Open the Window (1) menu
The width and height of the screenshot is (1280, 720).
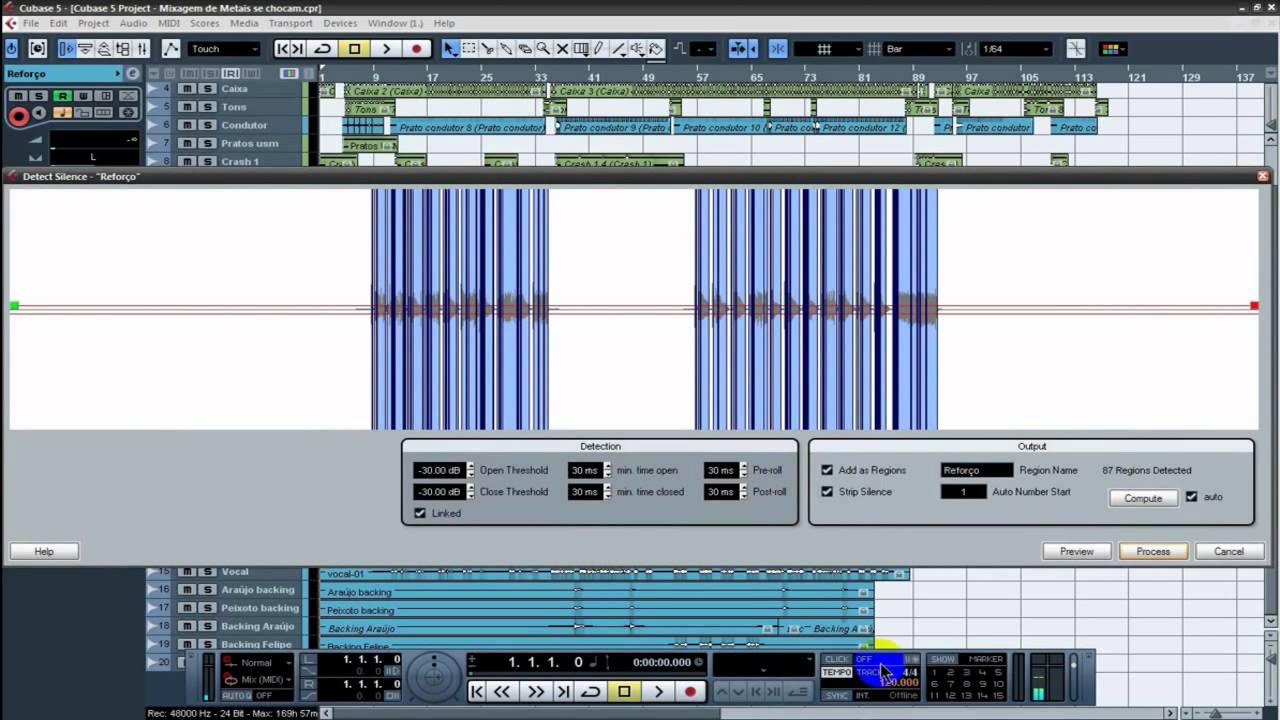click(395, 23)
